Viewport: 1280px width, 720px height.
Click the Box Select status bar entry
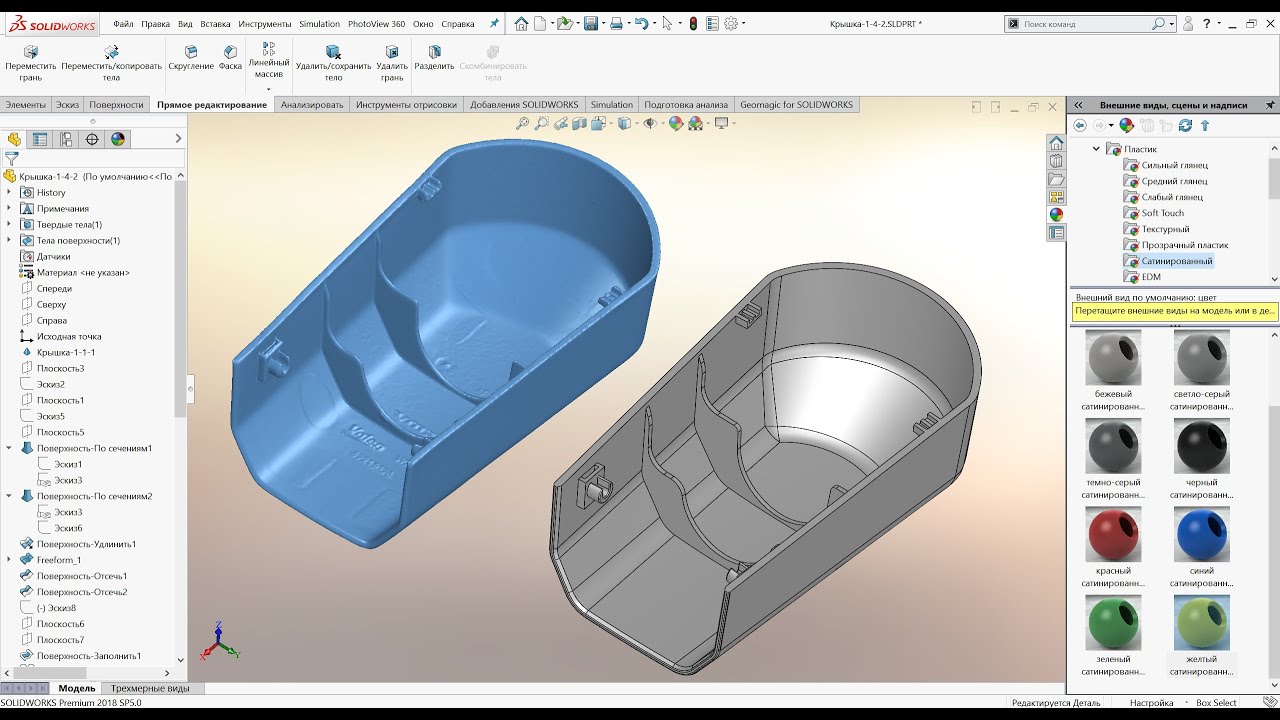point(1216,703)
